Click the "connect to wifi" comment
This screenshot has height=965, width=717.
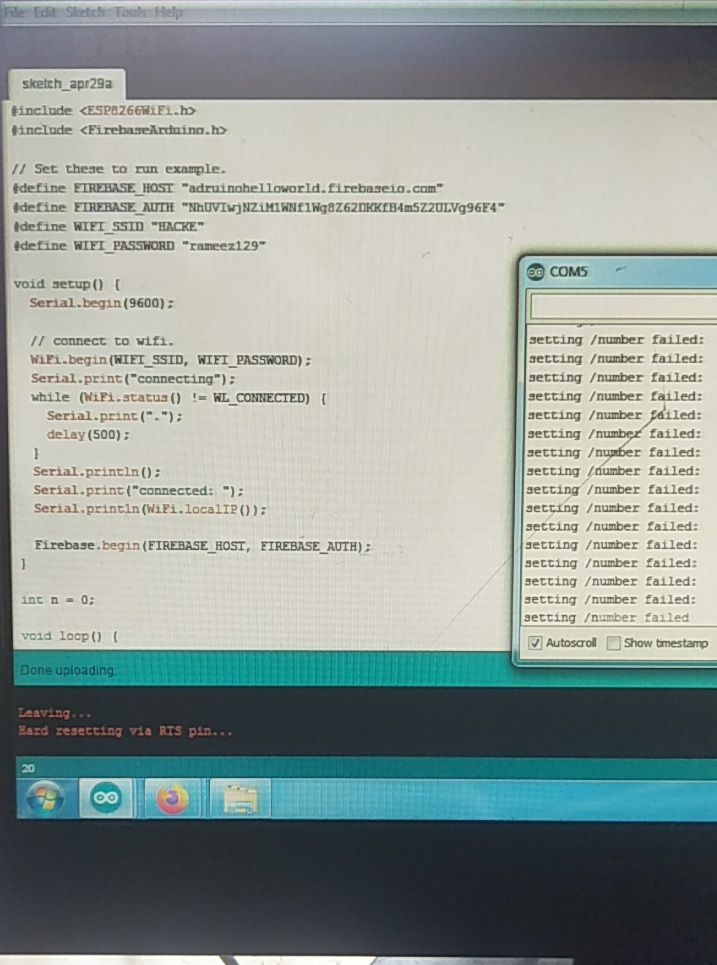click(102, 341)
